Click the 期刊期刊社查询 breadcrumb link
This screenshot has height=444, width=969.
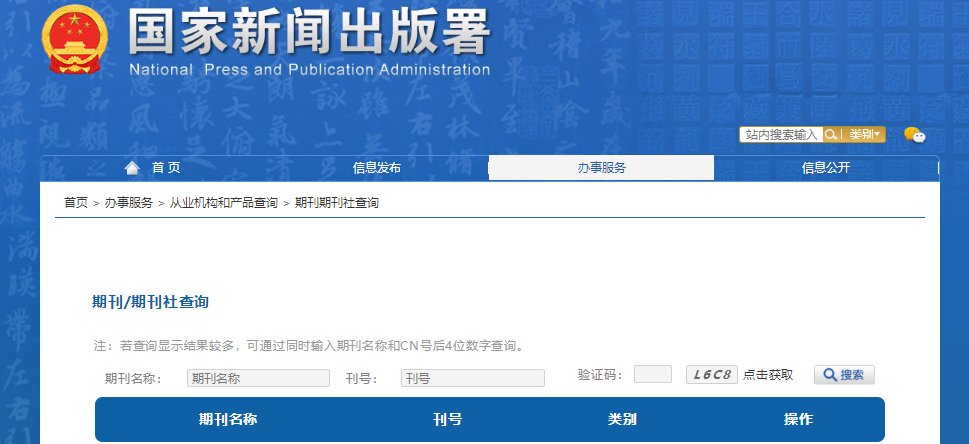tap(337, 203)
